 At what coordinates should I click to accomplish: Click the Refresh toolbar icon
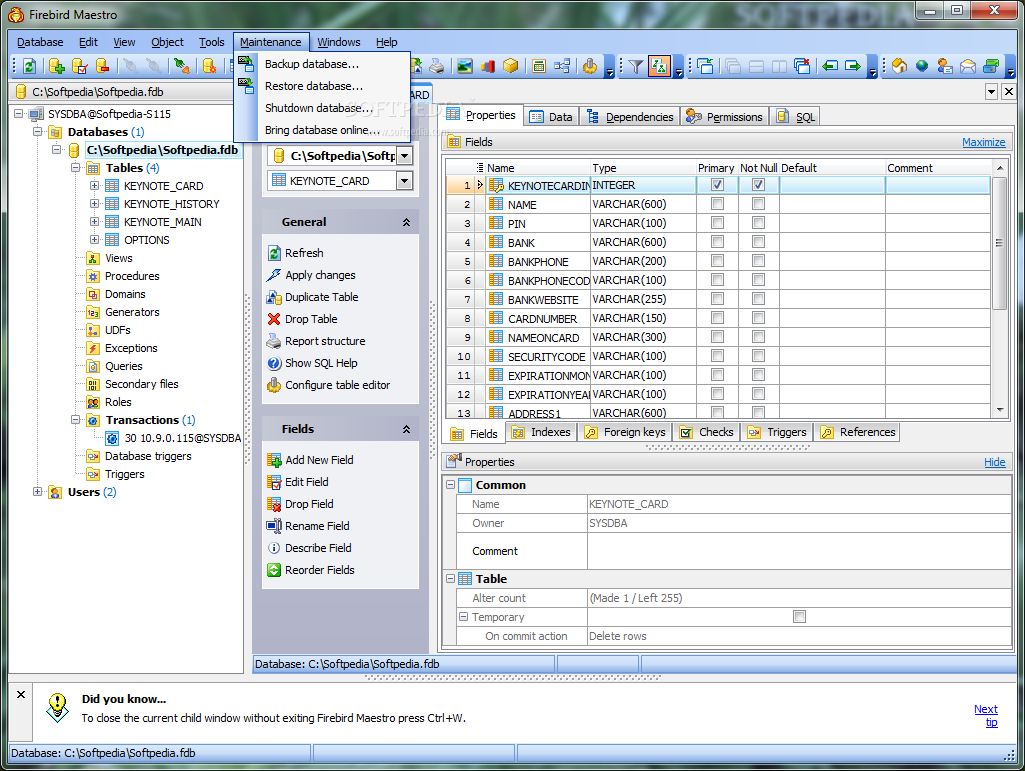coord(29,66)
